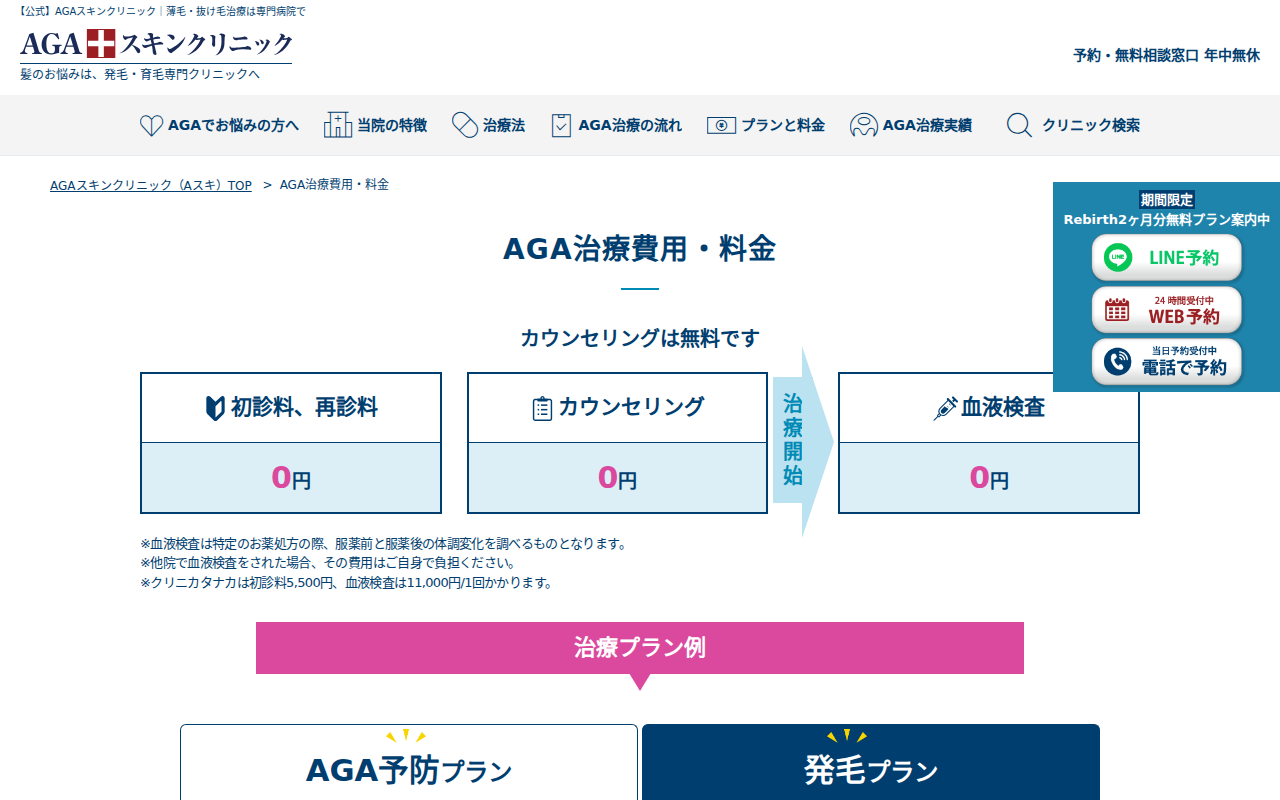Click the magnifier icon beside クリニック検索
Viewport: 1280px width, 800px height.
pos(1019,125)
